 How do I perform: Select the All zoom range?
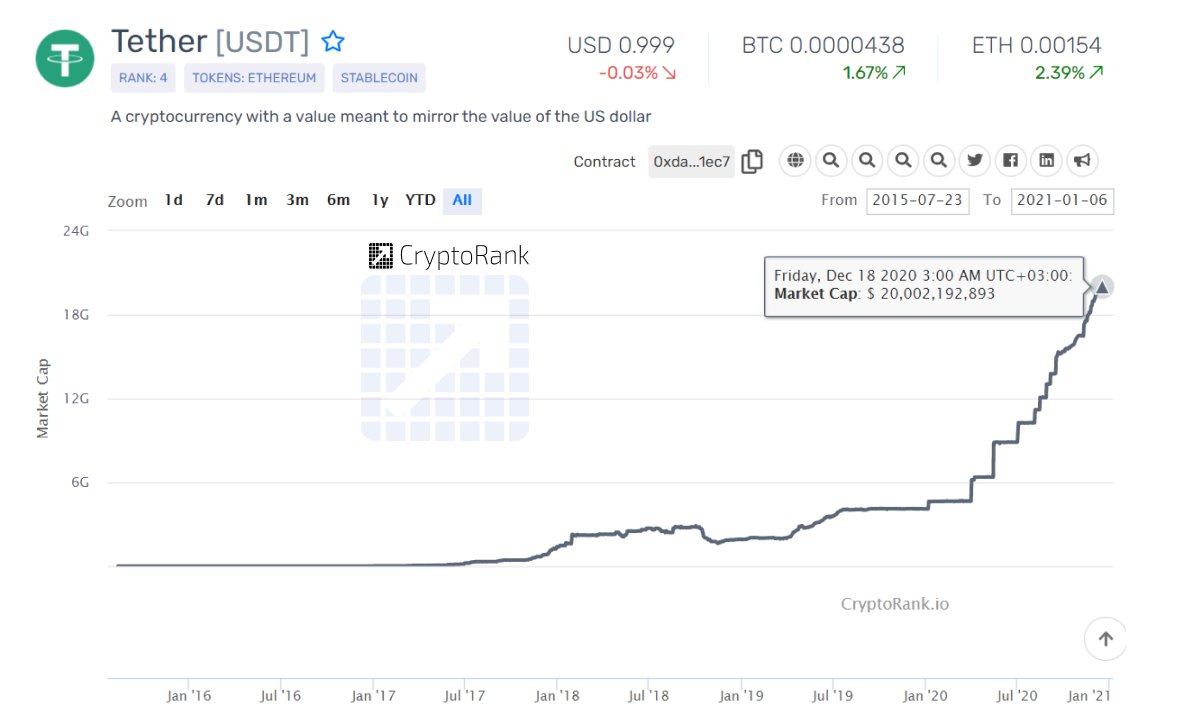(x=462, y=201)
